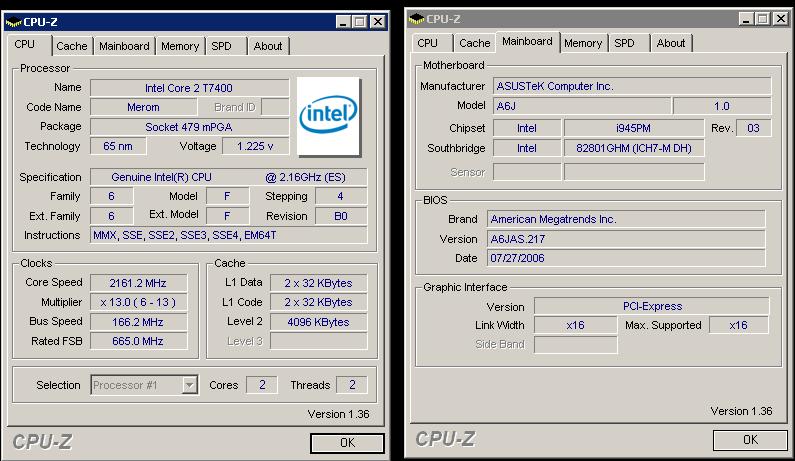Open the About tab in right CPU-Z window
Image resolution: width=795 pixels, height=461 pixels.
671,43
